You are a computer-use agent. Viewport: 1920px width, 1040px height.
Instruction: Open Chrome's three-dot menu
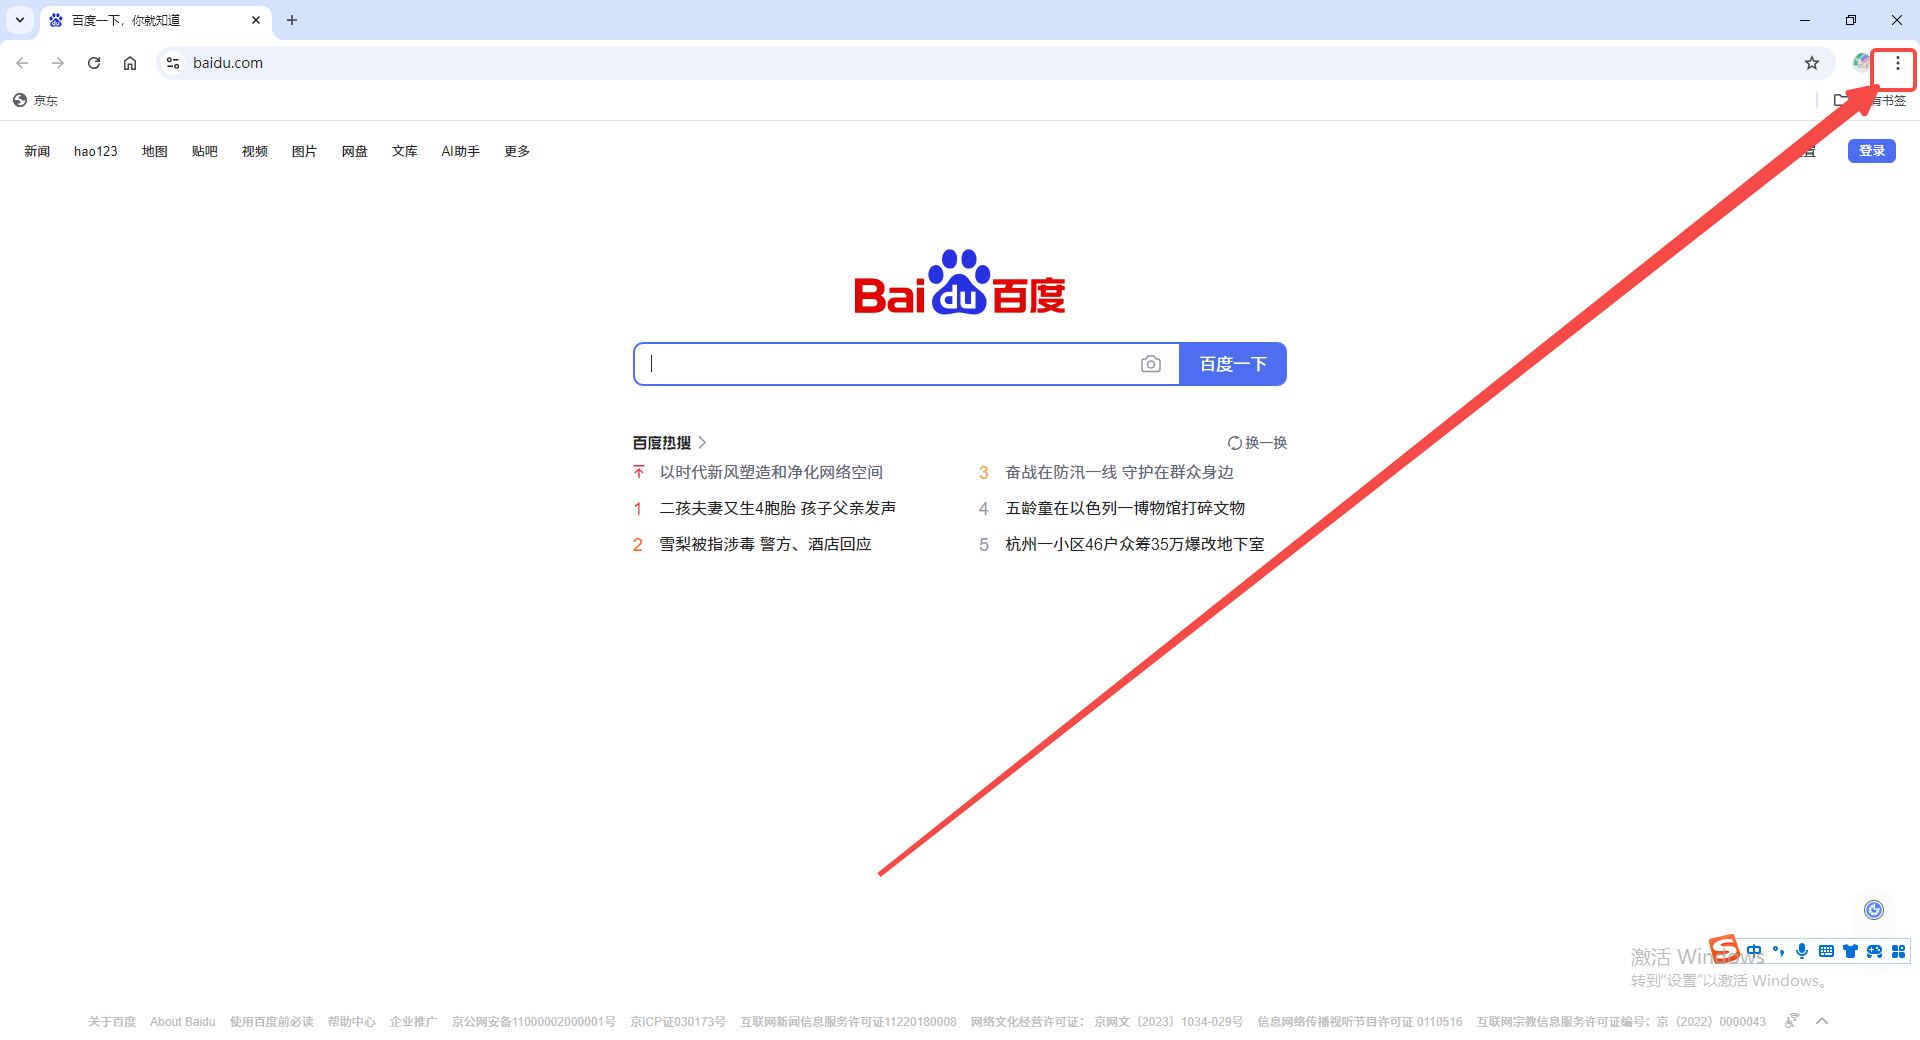1897,63
